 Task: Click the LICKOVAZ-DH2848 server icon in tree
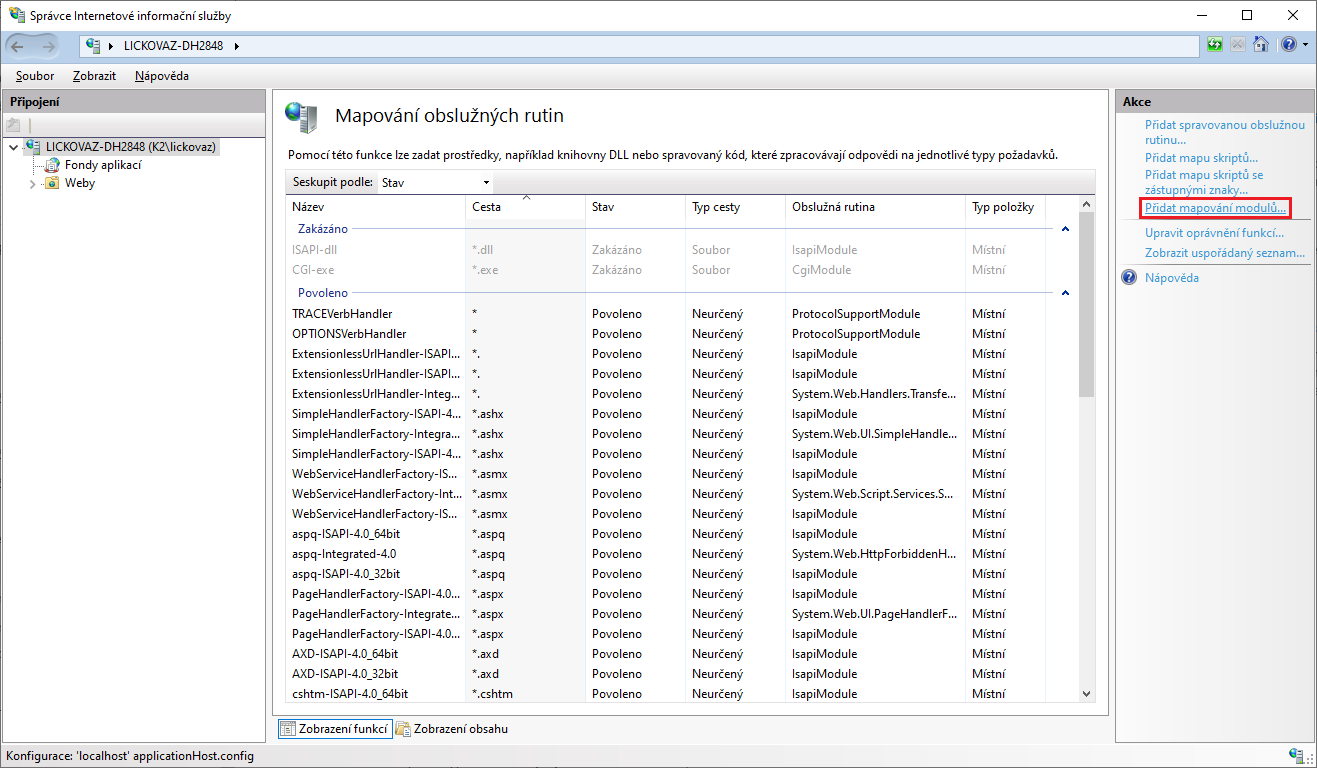[x=34, y=146]
